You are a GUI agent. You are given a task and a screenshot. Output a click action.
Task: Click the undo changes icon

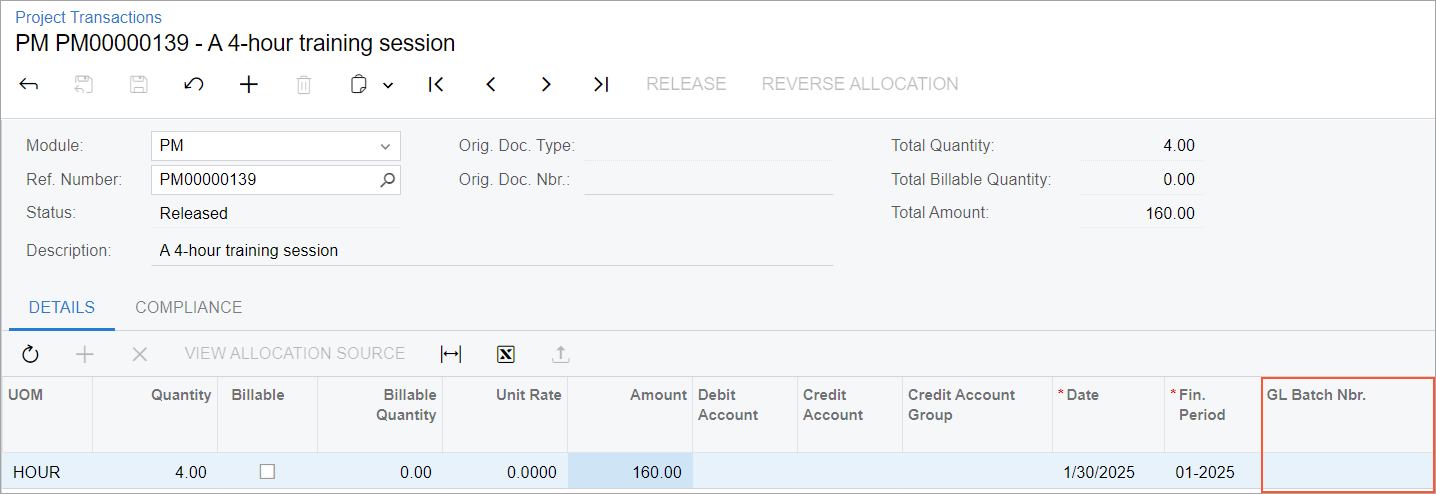(194, 85)
